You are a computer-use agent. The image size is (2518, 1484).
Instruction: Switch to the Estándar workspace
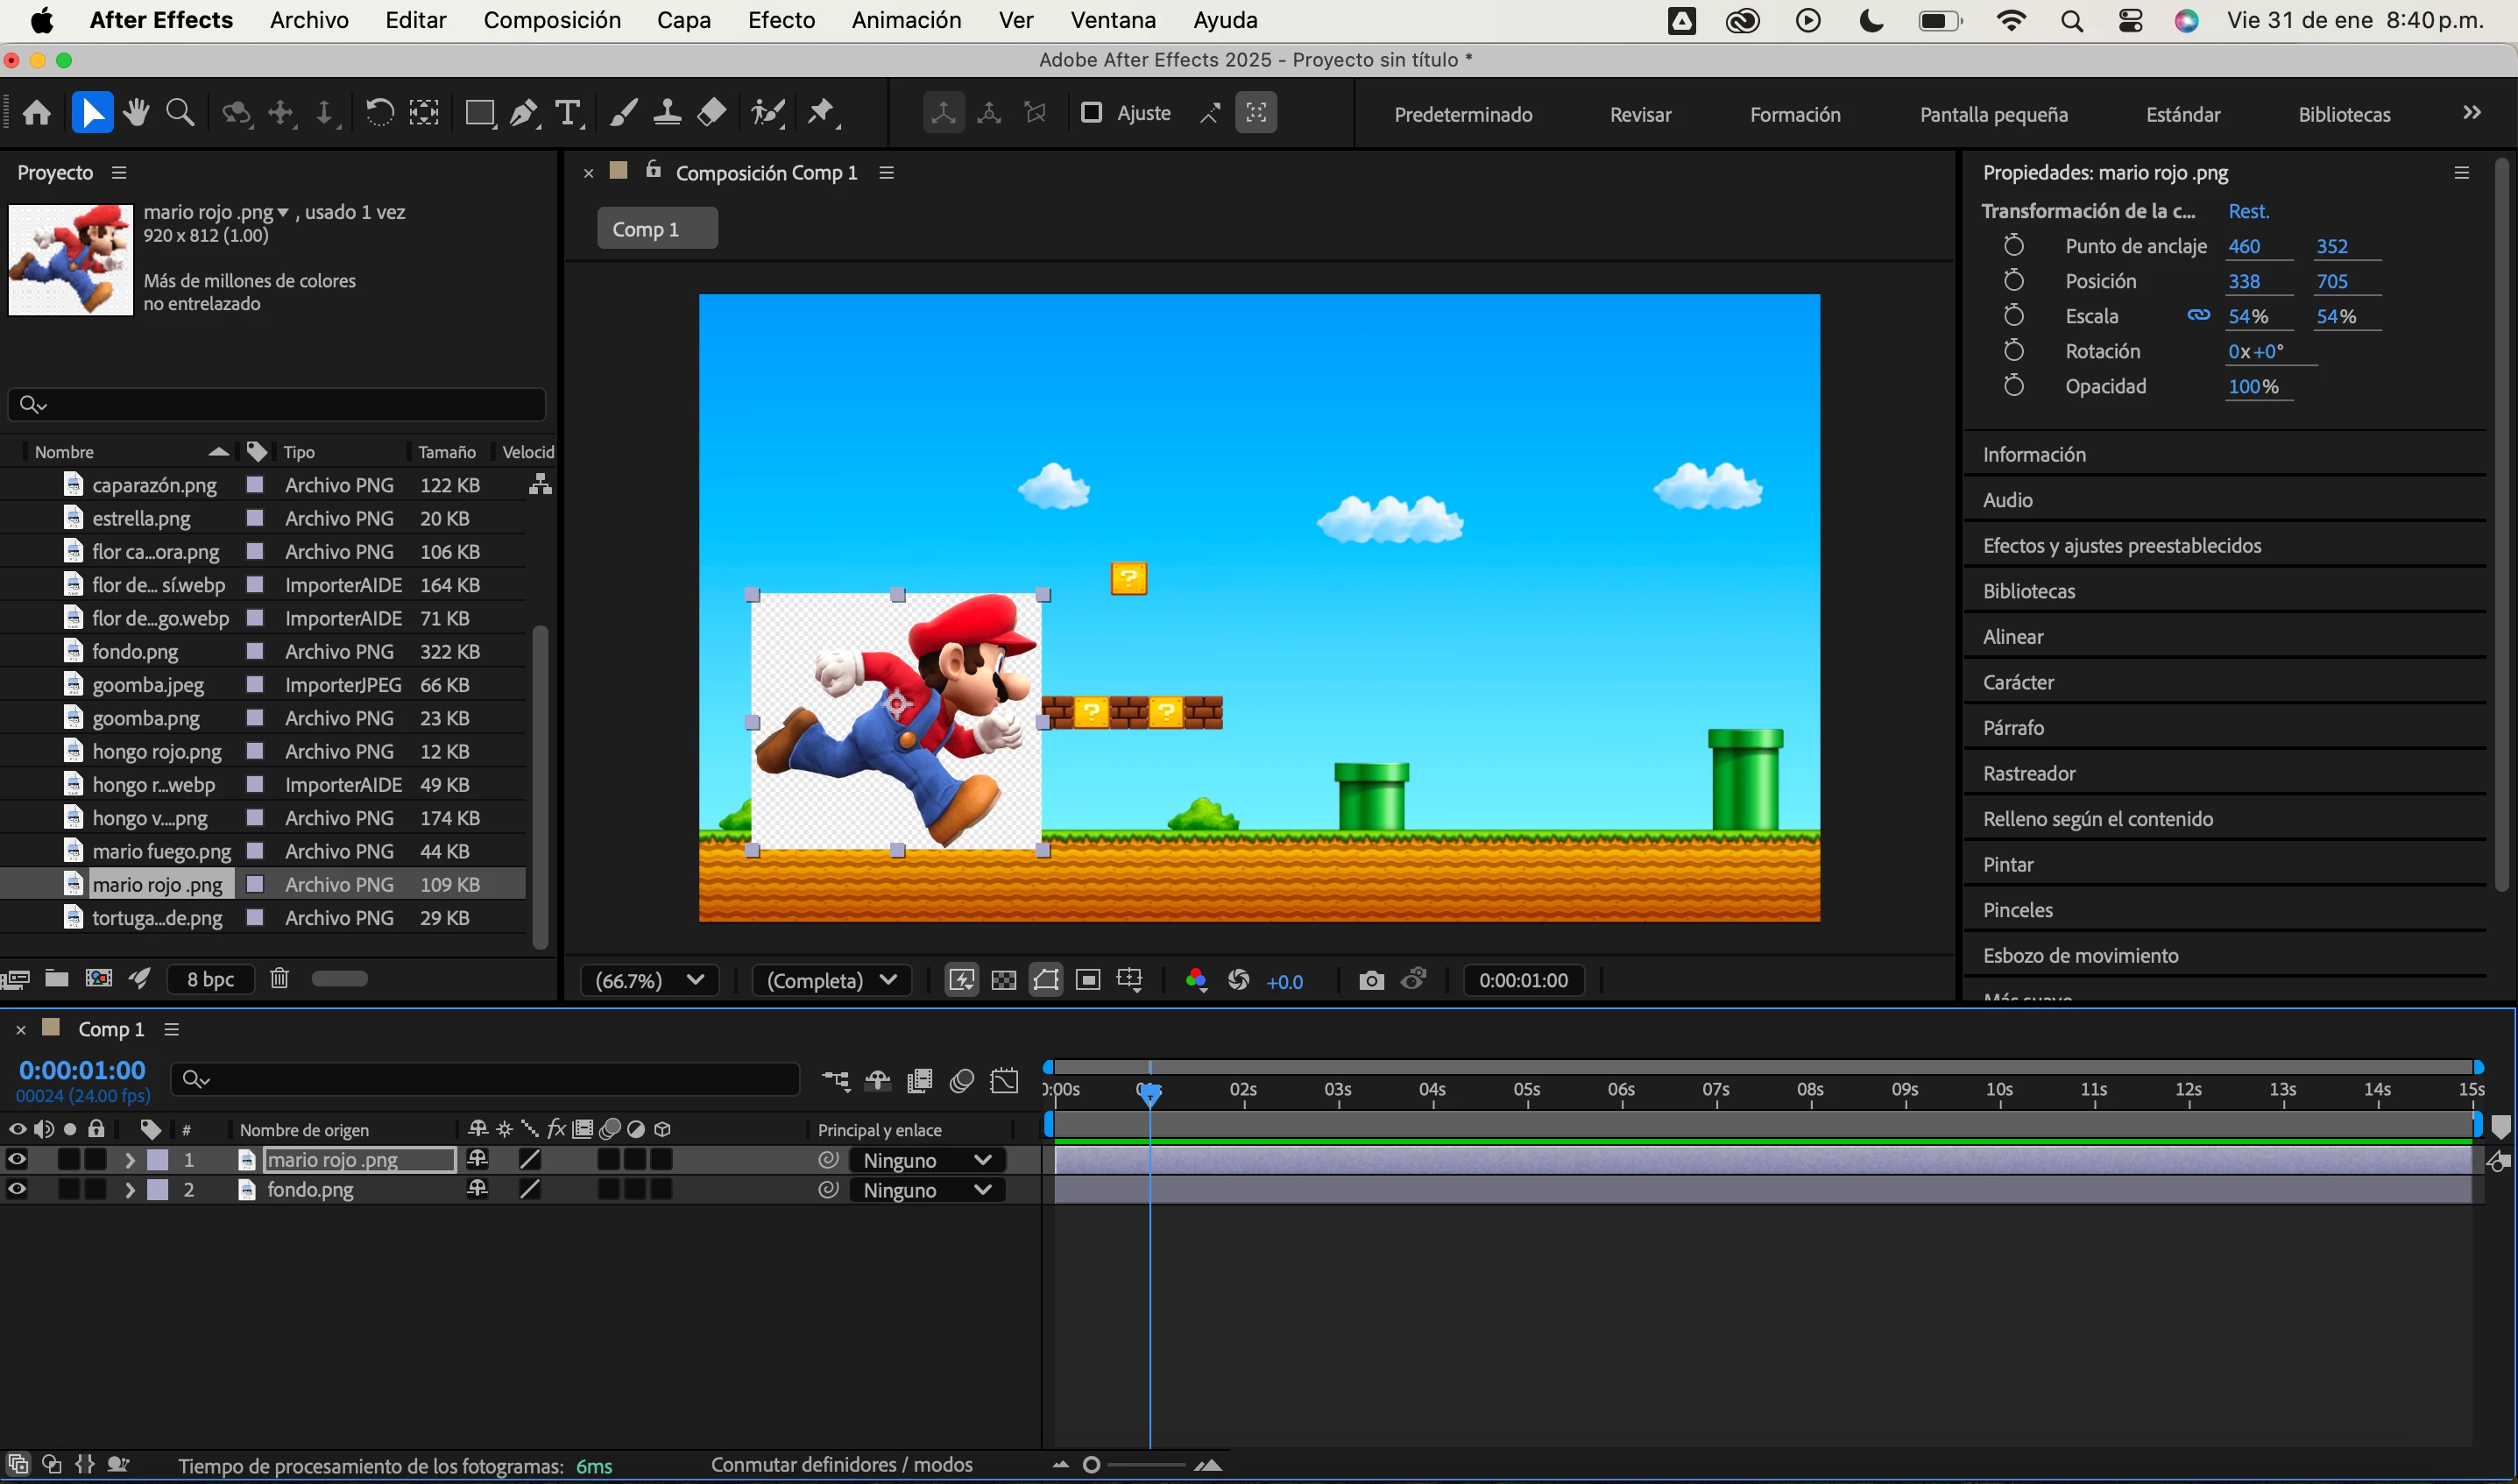(x=2182, y=114)
